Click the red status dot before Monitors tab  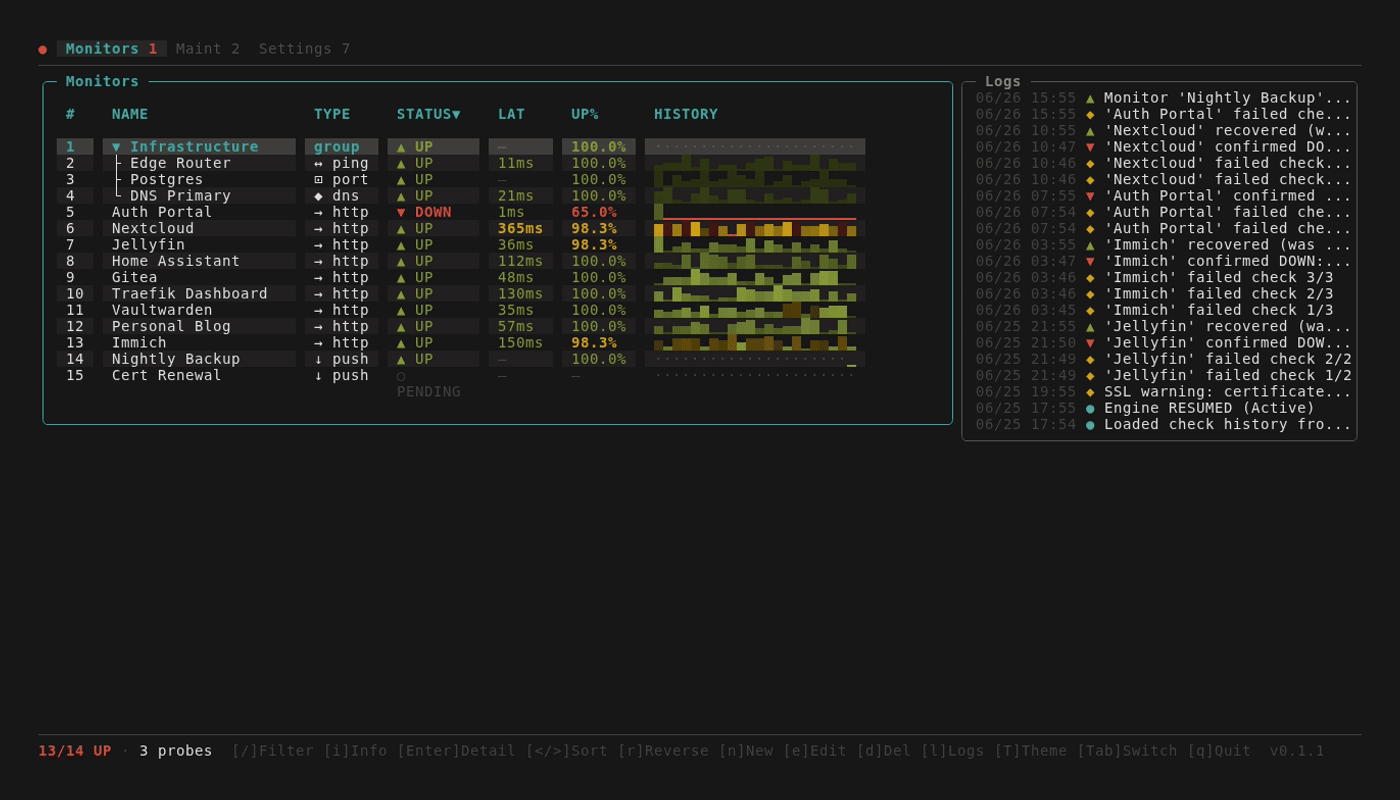click(x=43, y=49)
